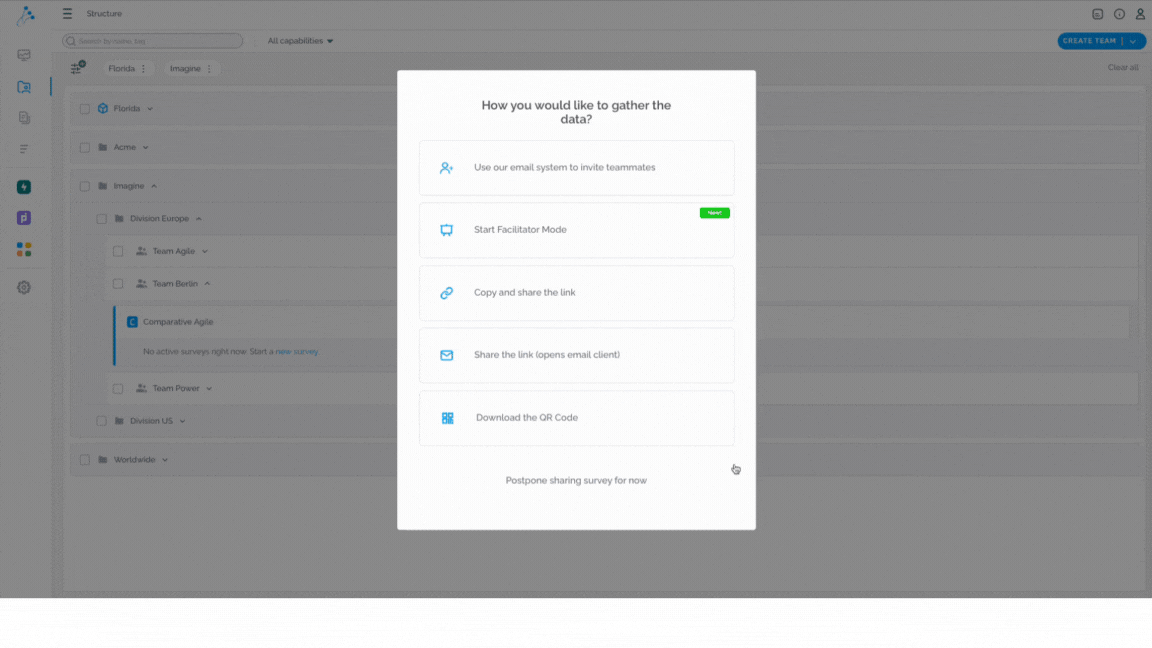Click the user profile icon

pos(1140,13)
